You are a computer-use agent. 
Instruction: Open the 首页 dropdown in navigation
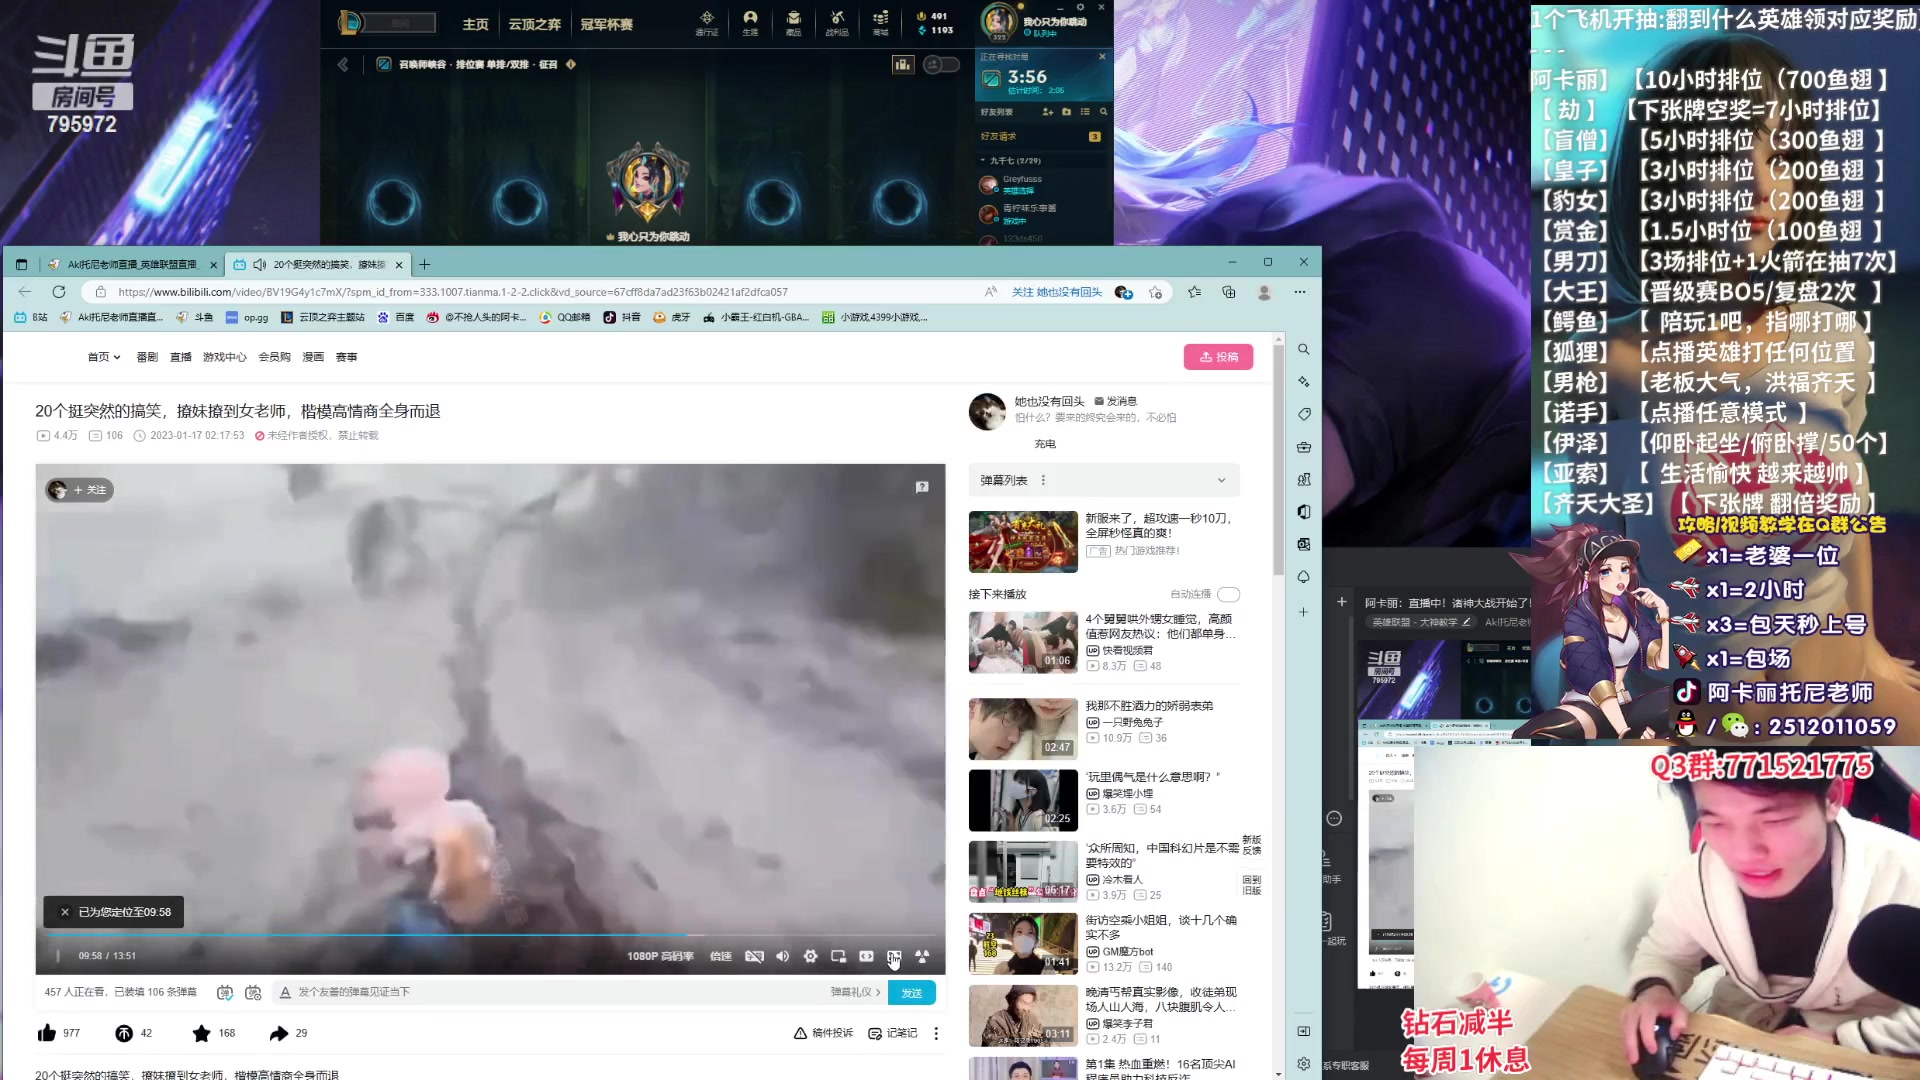pyautogui.click(x=103, y=357)
